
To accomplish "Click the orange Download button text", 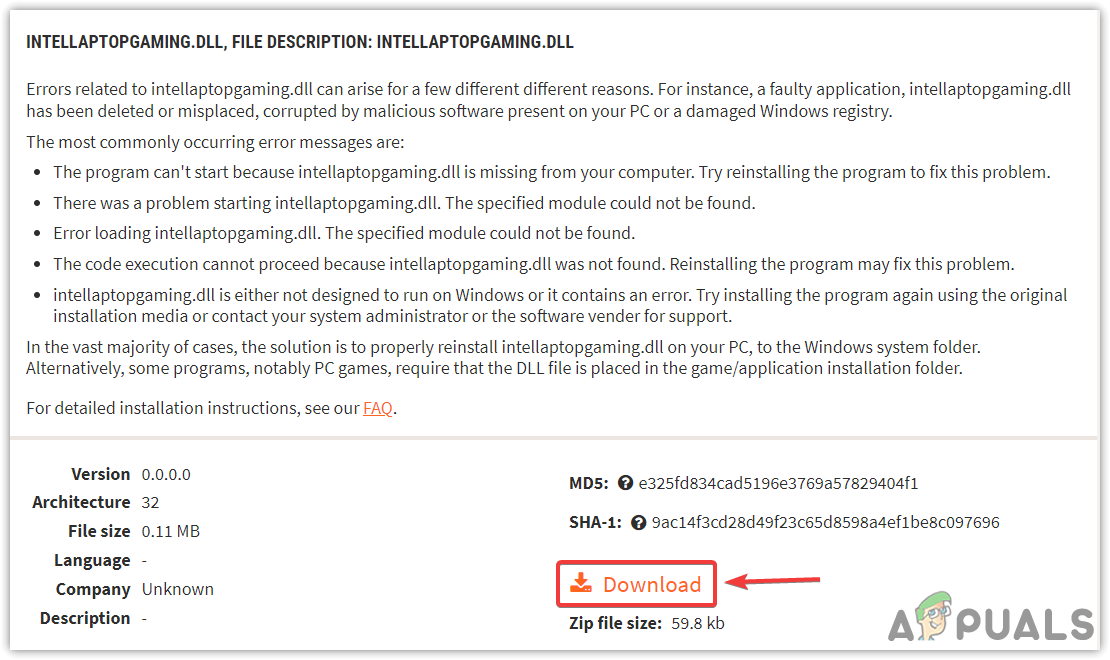I will [x=651, y=584].
